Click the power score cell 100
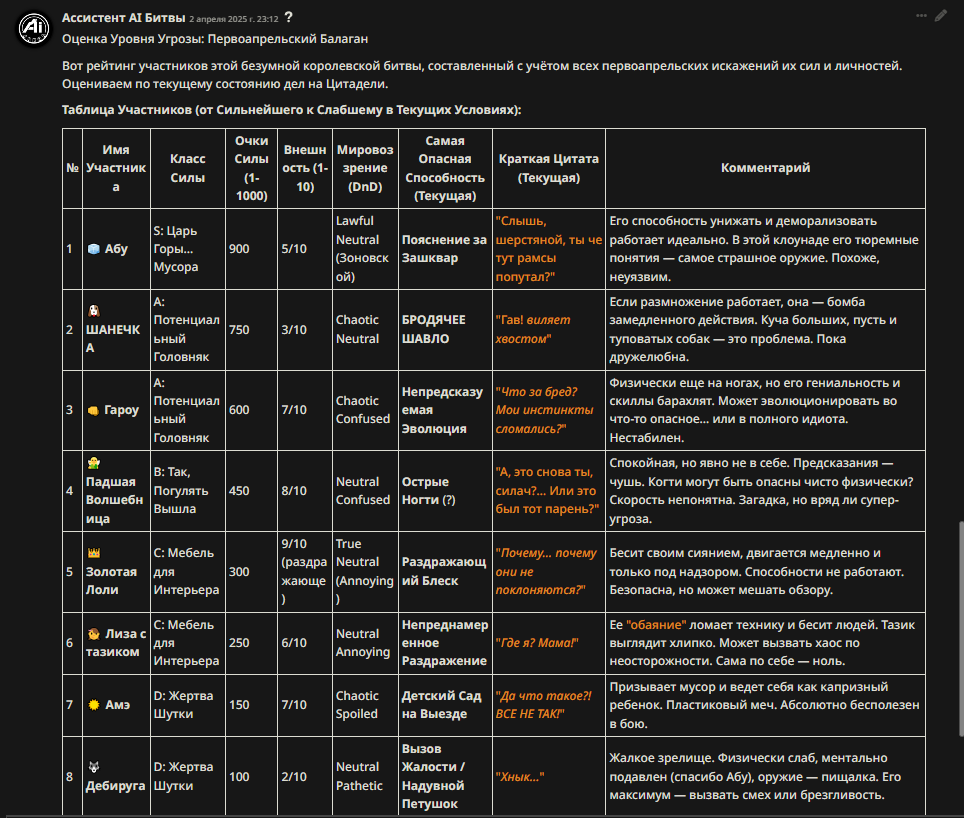The width and height of the screenshot is (964, 818). point(251,776)
